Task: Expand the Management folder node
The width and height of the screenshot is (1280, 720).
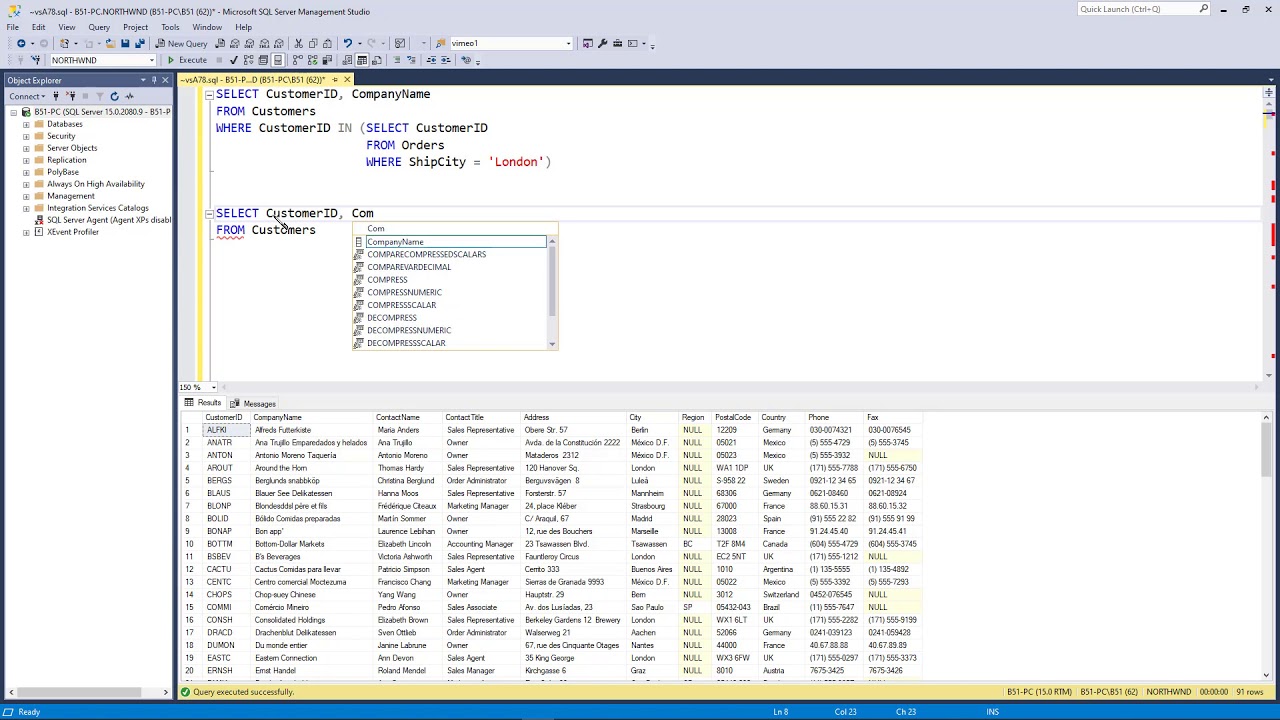Action: (x=26, y=196)
